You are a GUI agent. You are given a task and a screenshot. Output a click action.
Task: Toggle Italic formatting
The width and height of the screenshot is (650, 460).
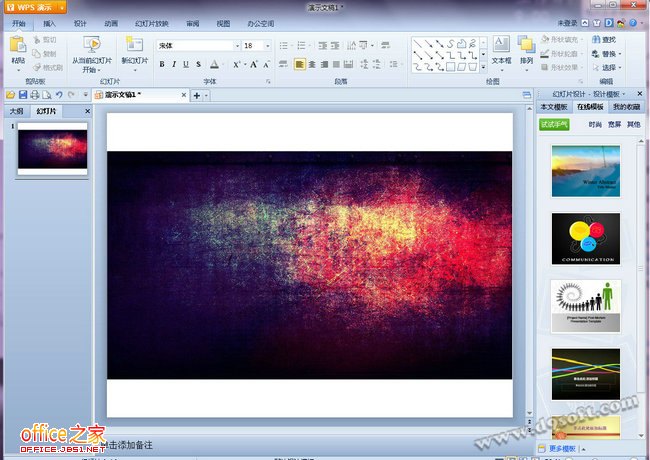(174, 64)
